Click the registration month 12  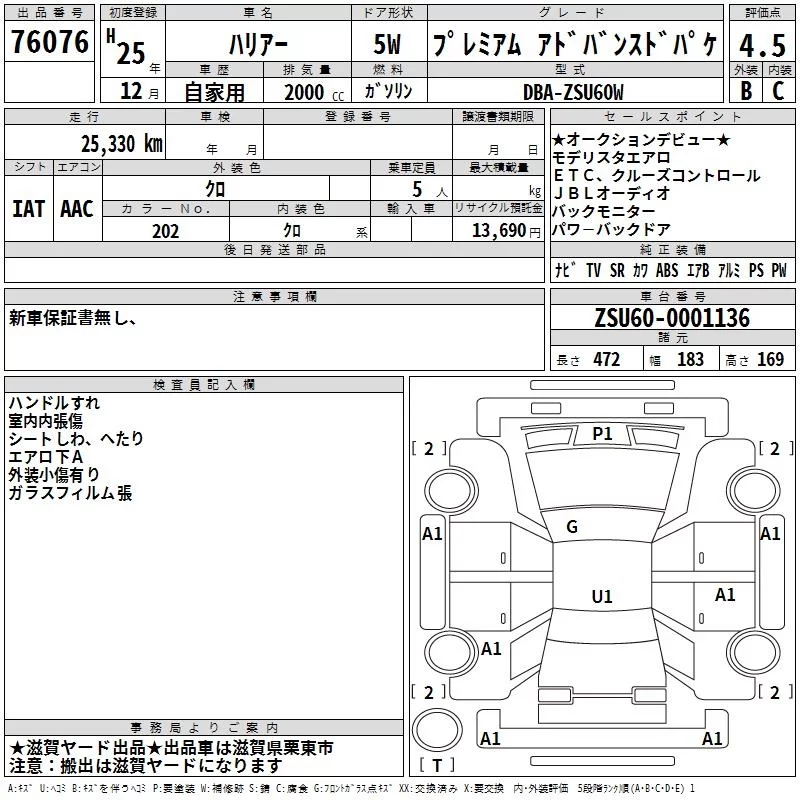tap(131, 91)
